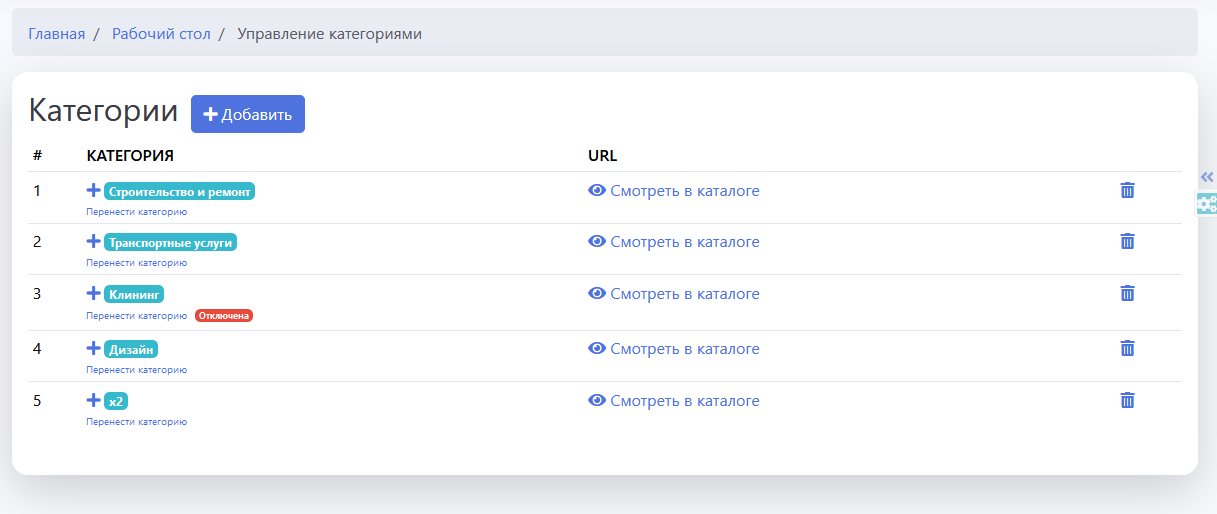Click the red Отключена badge
This screenshot has height=514, width=1217.
224,316
